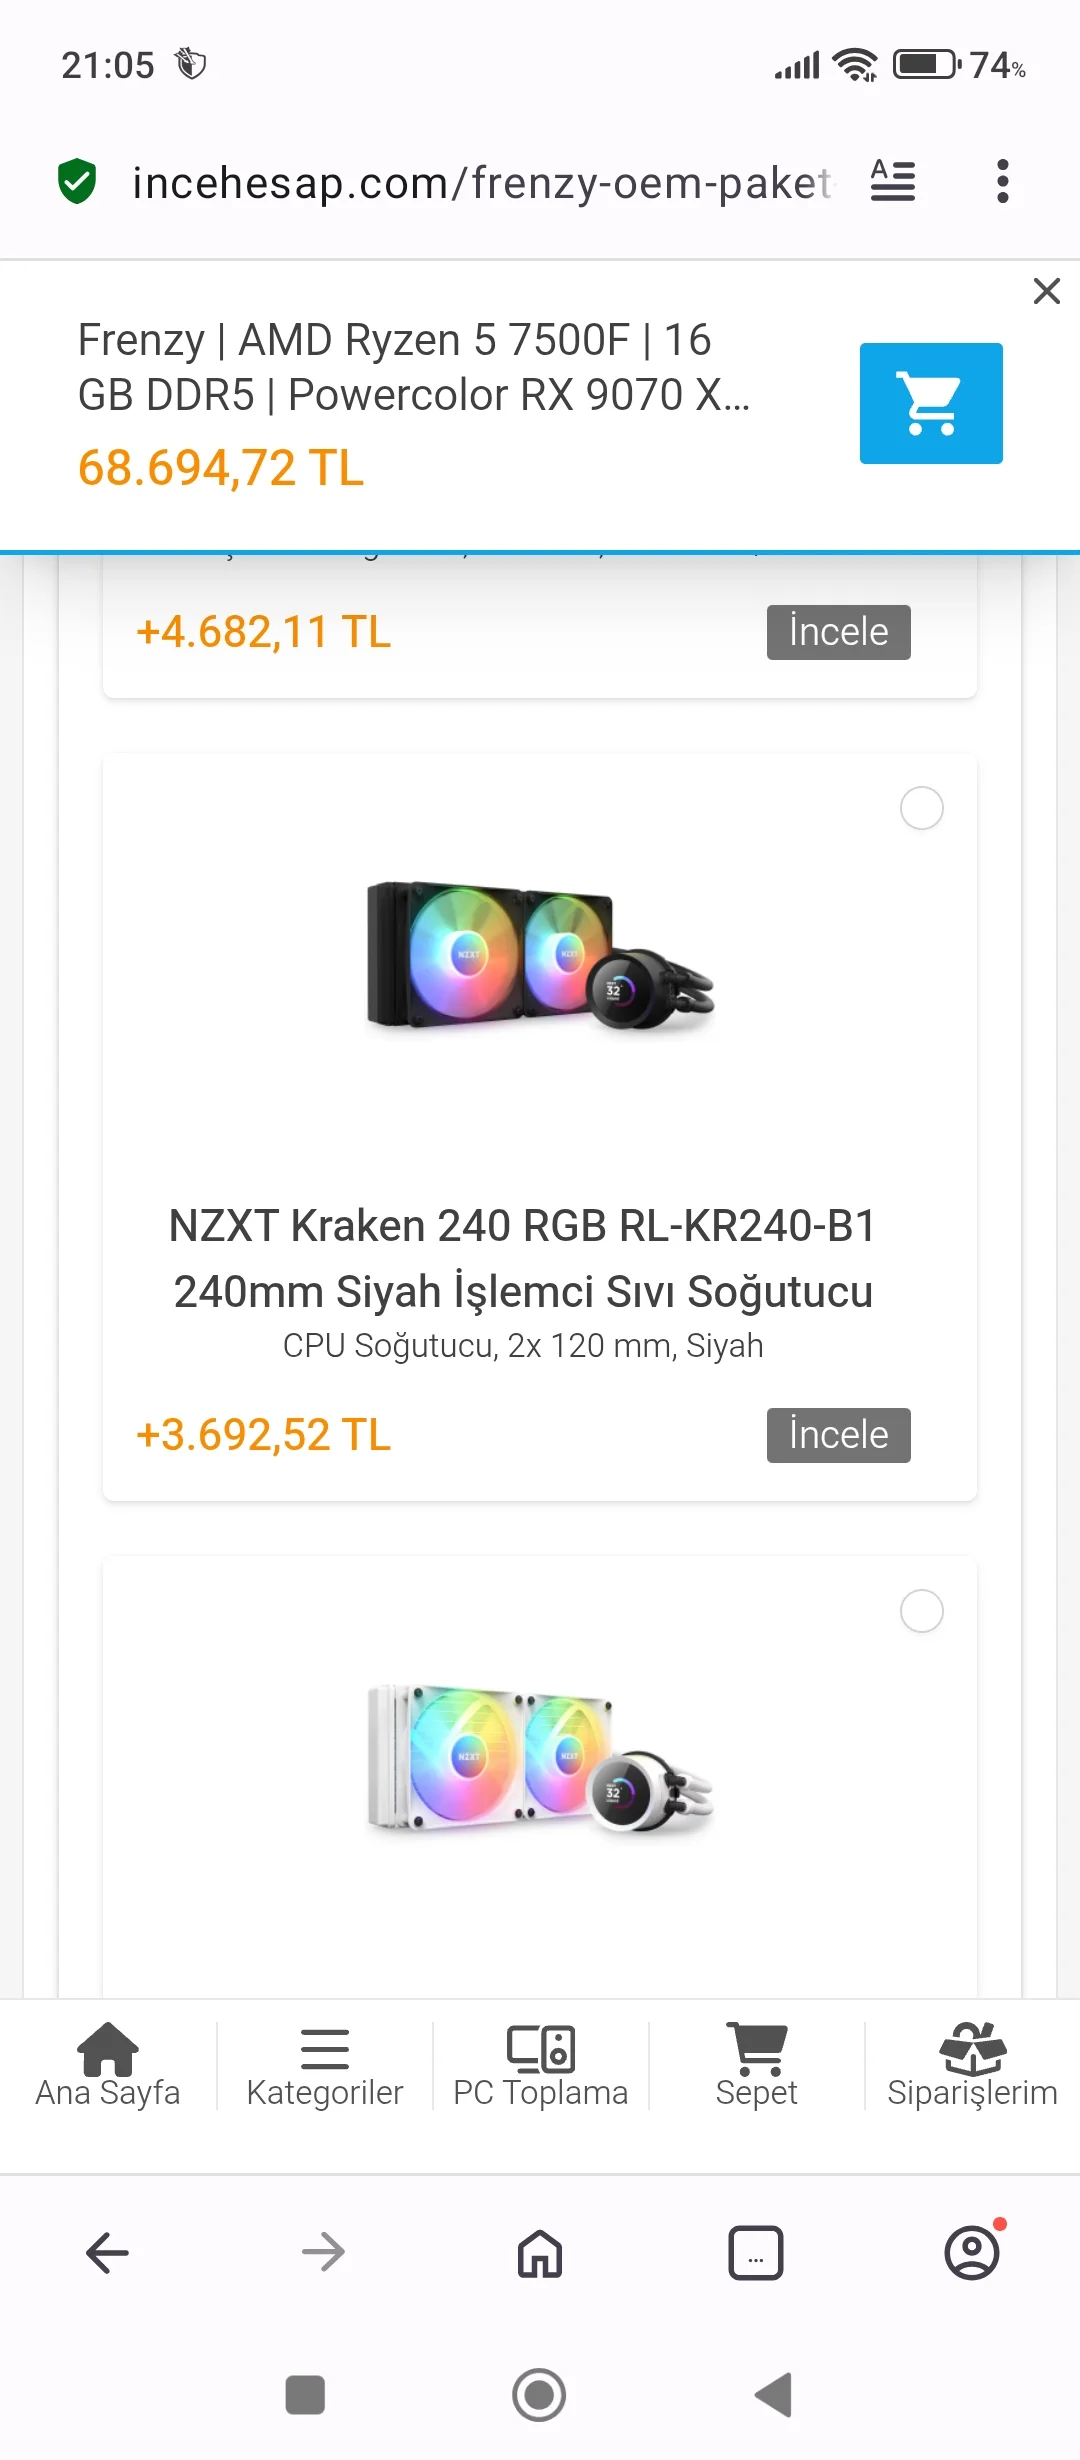Open the Siparişlerim tab
The image size is (1080, 2460).
click(x=972, y=2065)
